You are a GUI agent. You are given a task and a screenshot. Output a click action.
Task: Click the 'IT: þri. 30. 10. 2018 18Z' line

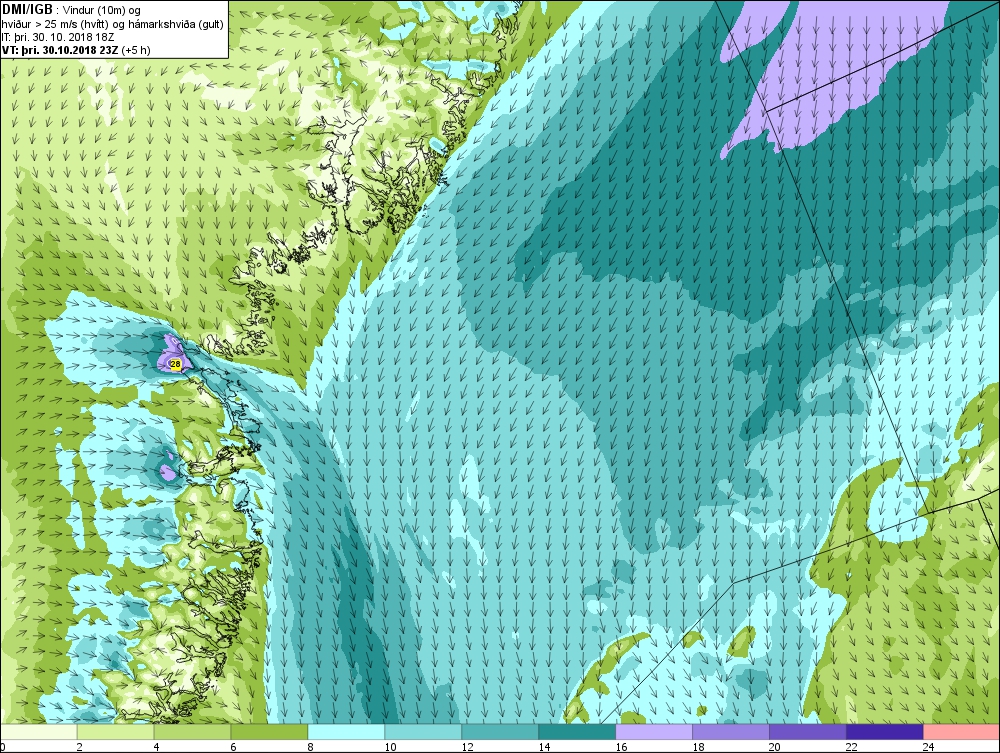(x=58, y=37)
